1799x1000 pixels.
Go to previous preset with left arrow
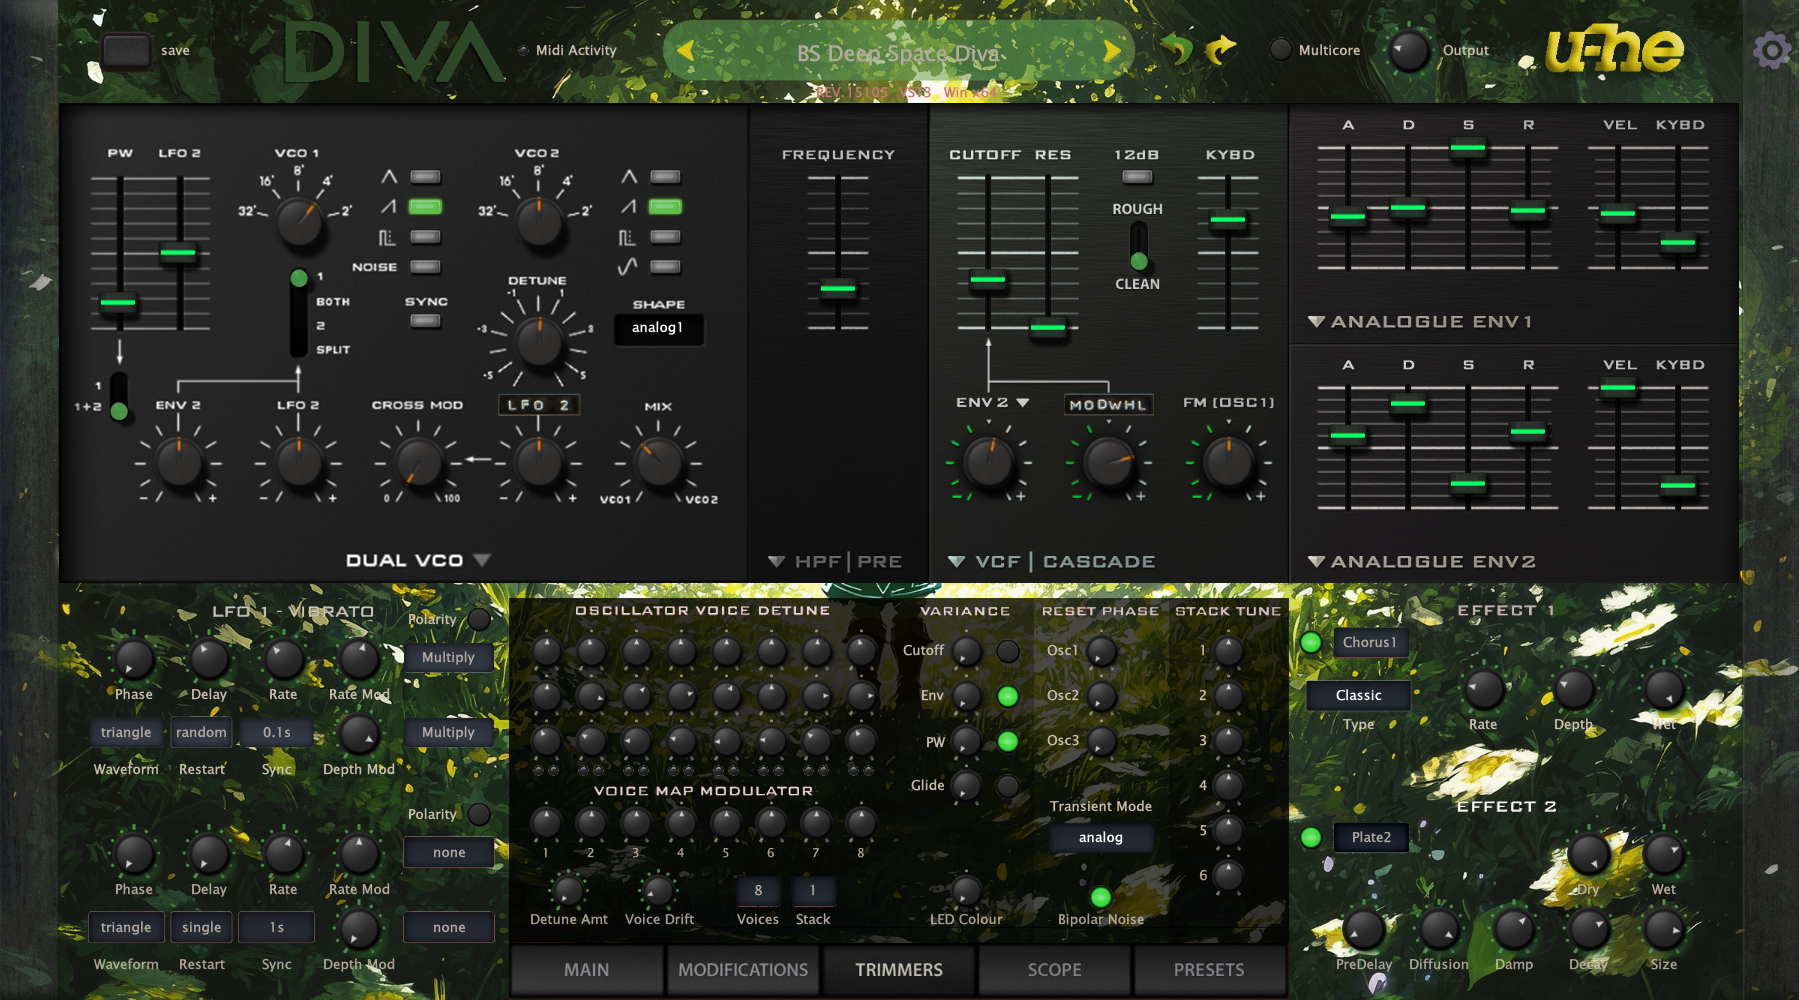685,50
